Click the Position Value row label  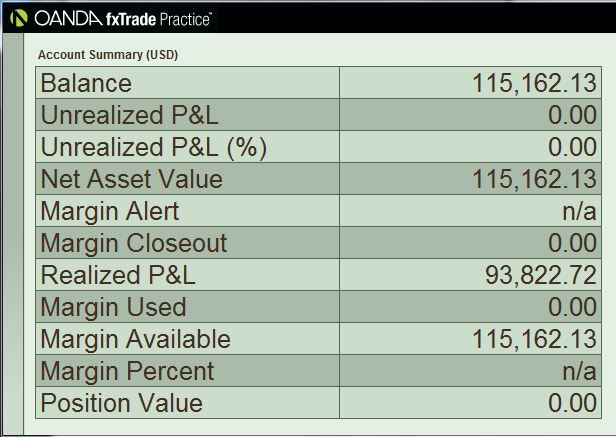pos(121,403)
